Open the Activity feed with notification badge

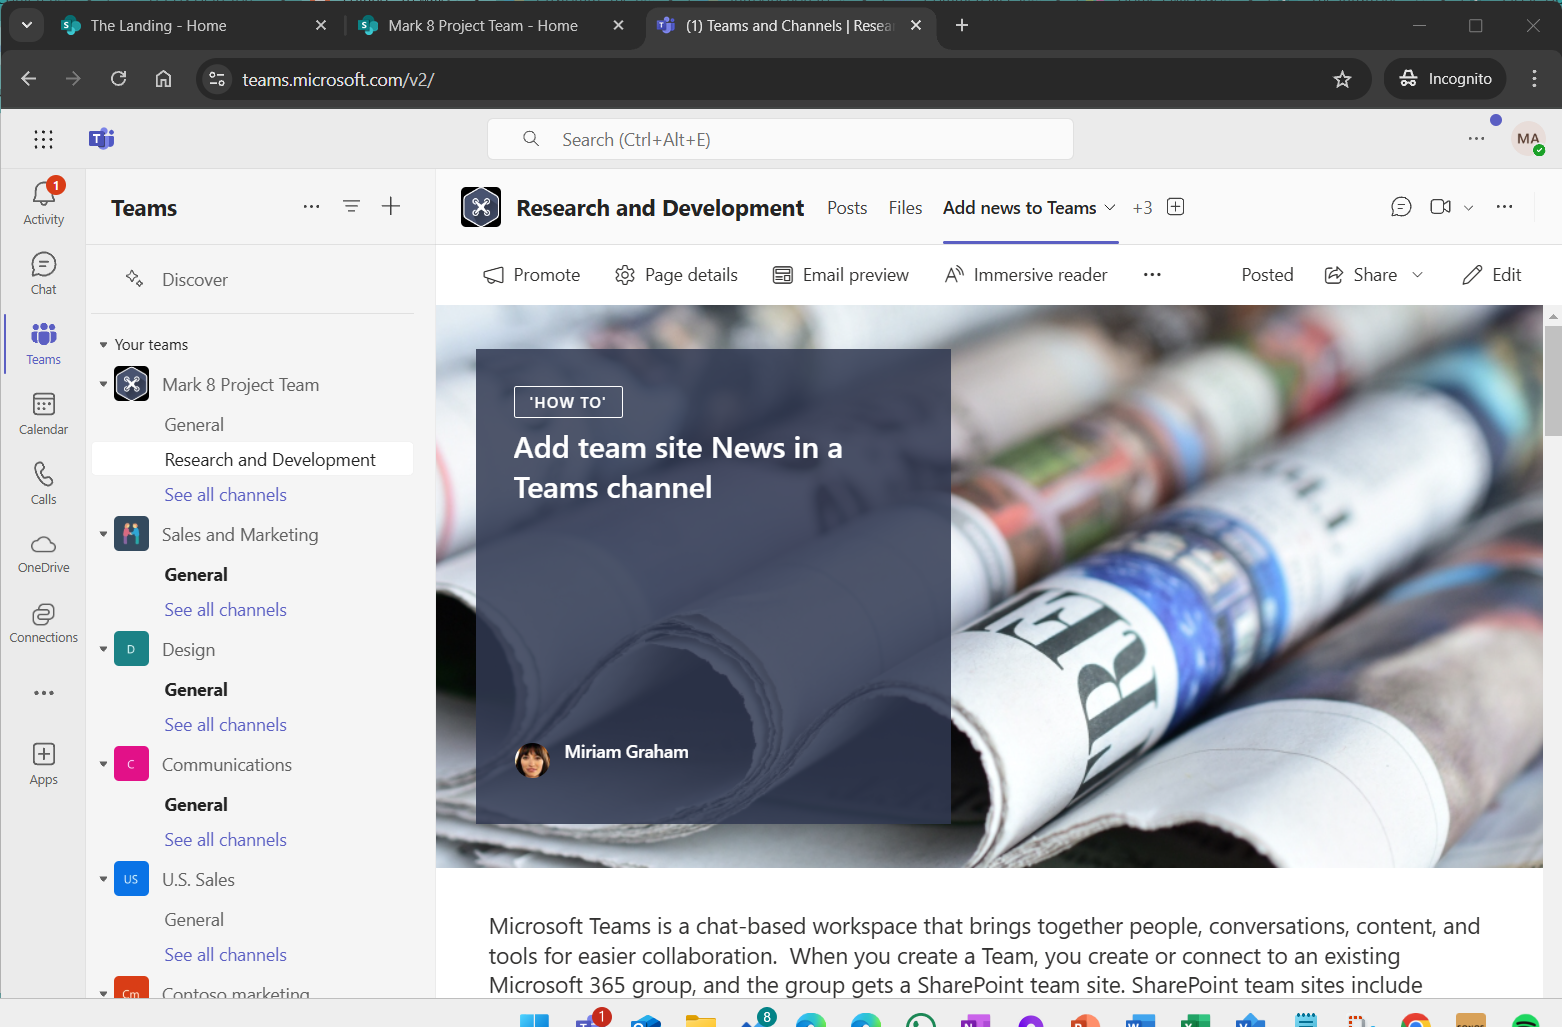(x=43, y=199)
